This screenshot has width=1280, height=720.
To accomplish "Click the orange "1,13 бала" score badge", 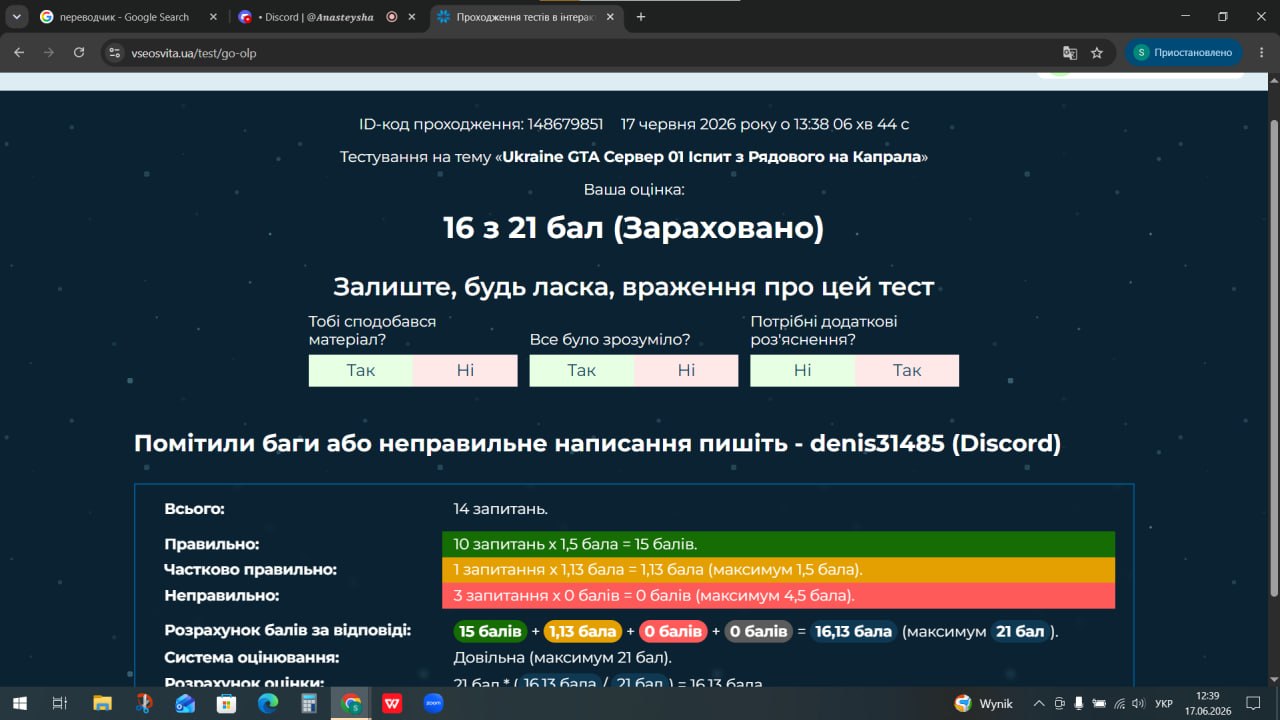I will coord(583,632).
